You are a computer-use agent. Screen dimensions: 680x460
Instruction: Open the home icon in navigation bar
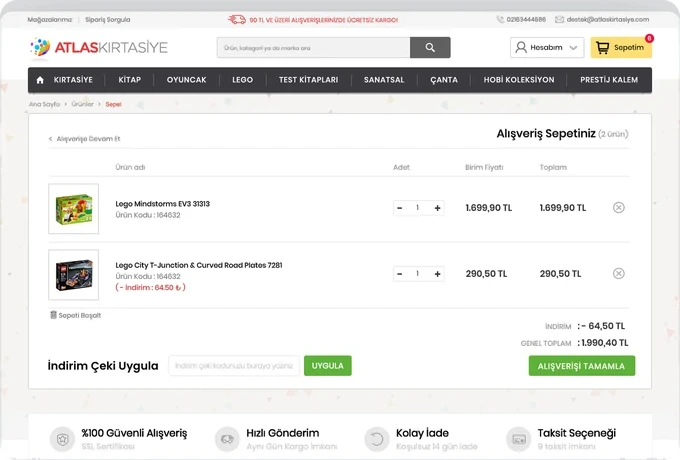[x=40, y=80]
